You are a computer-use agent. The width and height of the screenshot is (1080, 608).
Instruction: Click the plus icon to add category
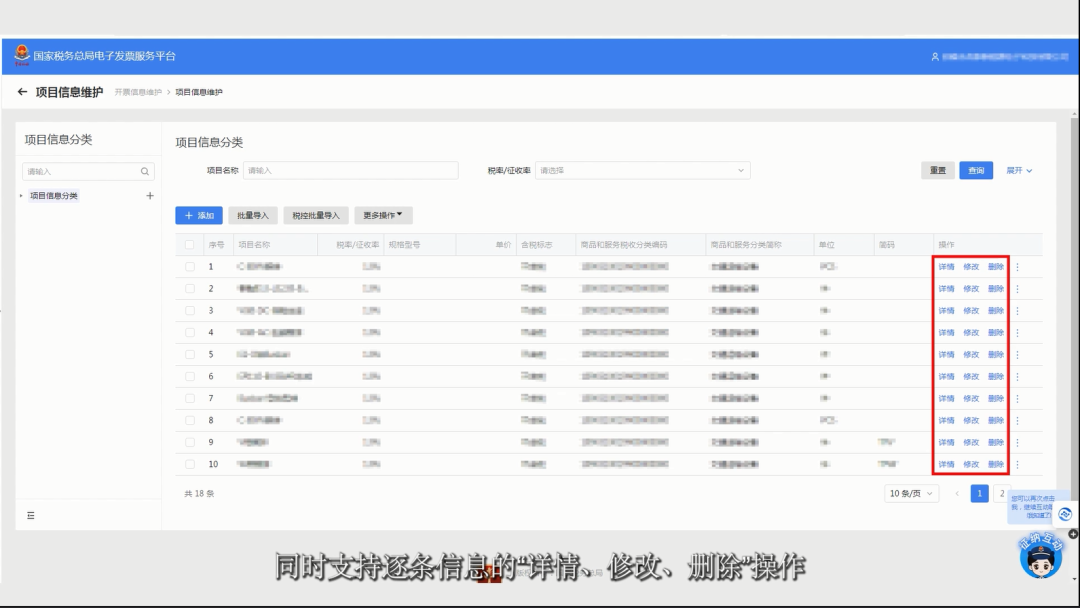(x=150, y=196)
